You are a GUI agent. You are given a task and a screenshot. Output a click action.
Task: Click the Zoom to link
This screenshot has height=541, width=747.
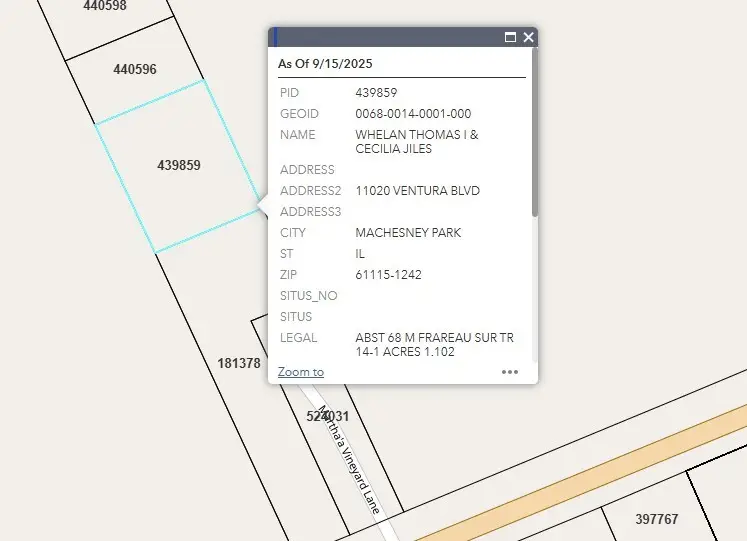coord(301,372)
